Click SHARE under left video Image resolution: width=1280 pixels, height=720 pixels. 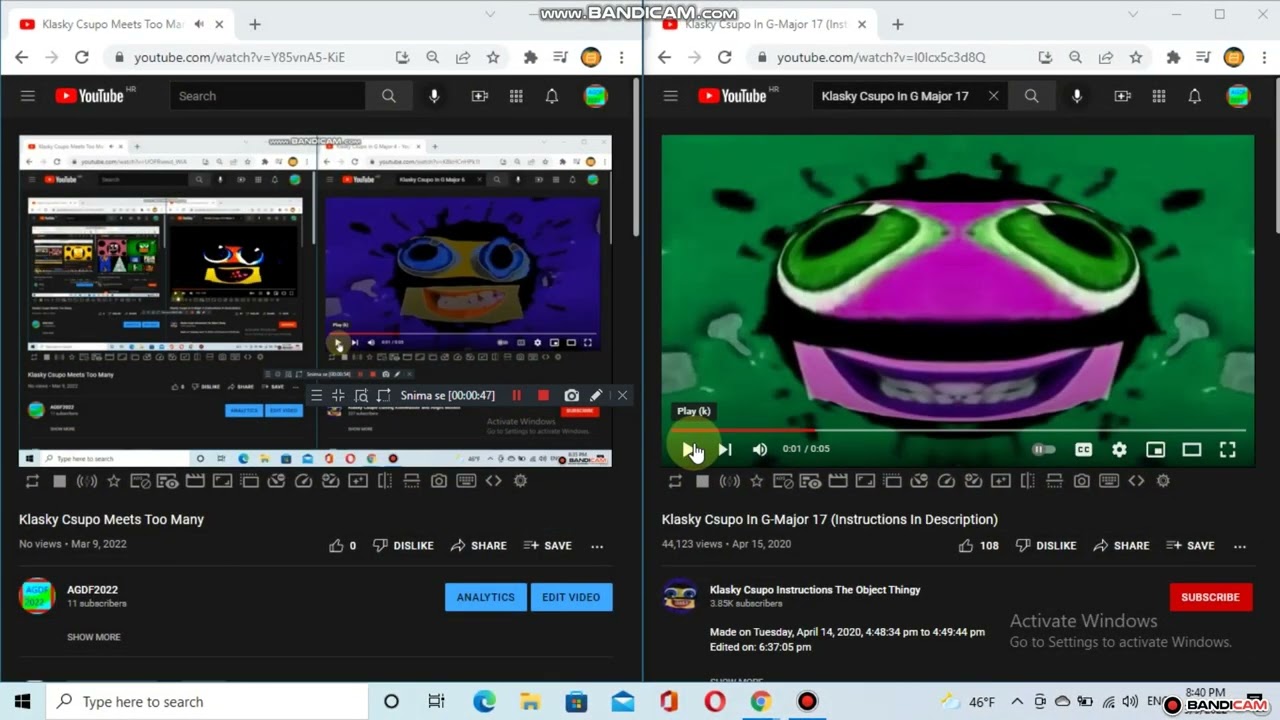478,546
